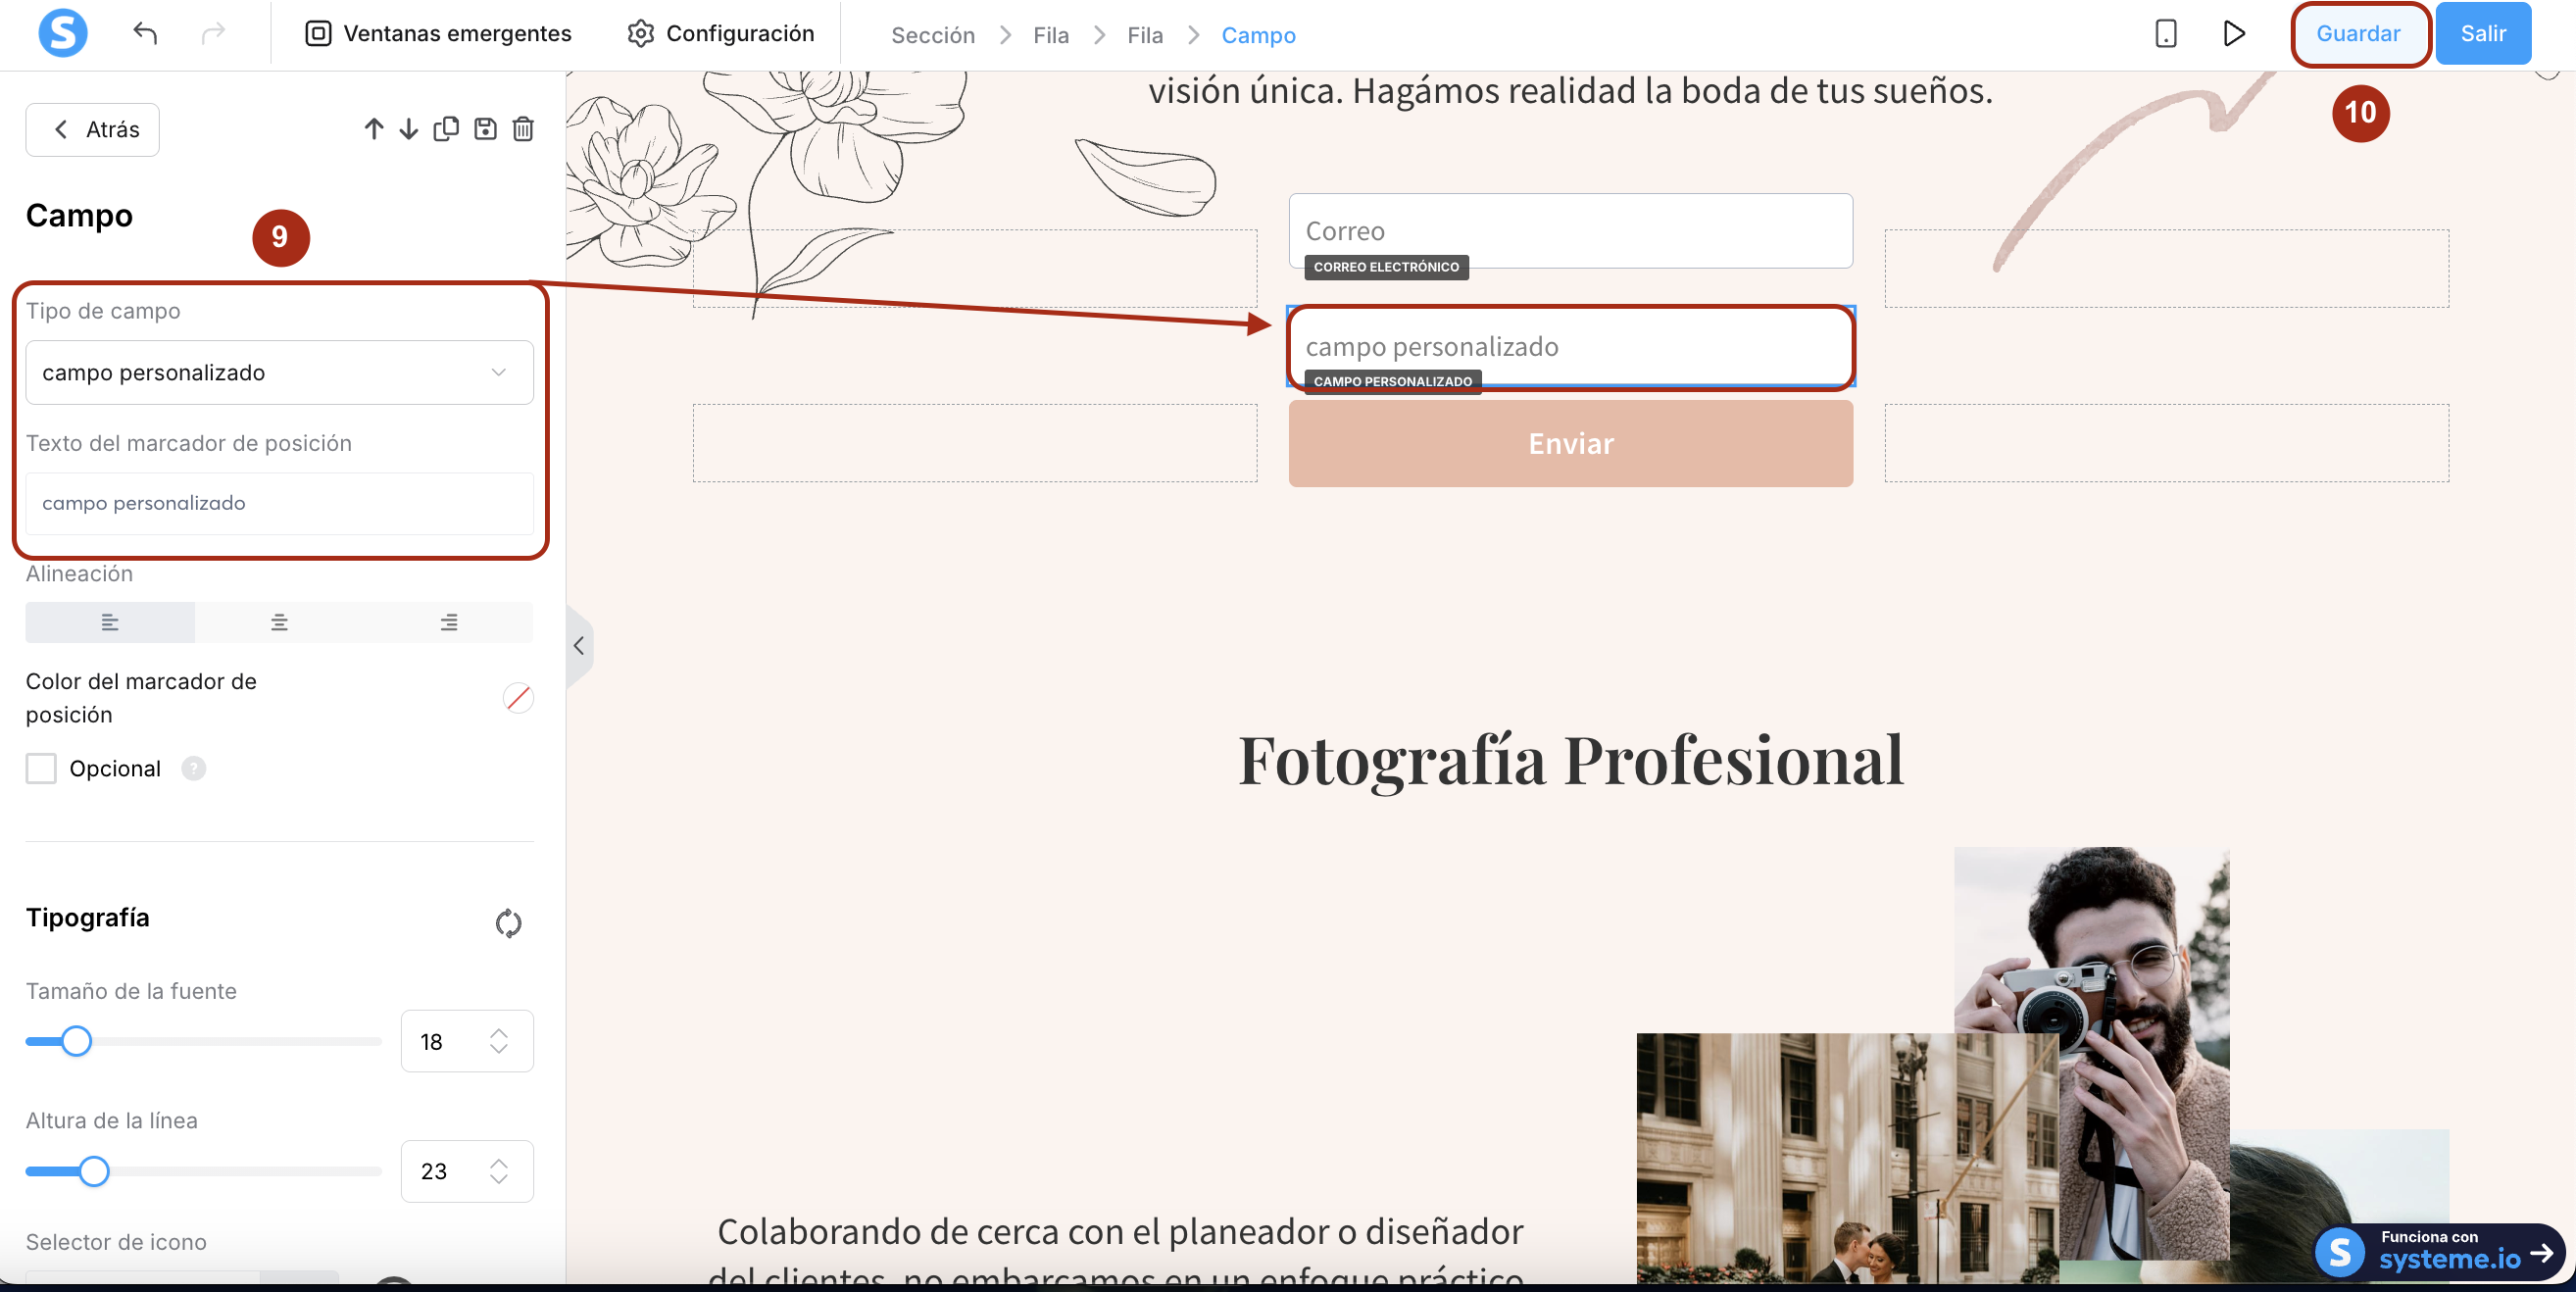Viewport: 2576px width, 1292px height.
Task: Select right alignment option
Action: coord(449,622)
